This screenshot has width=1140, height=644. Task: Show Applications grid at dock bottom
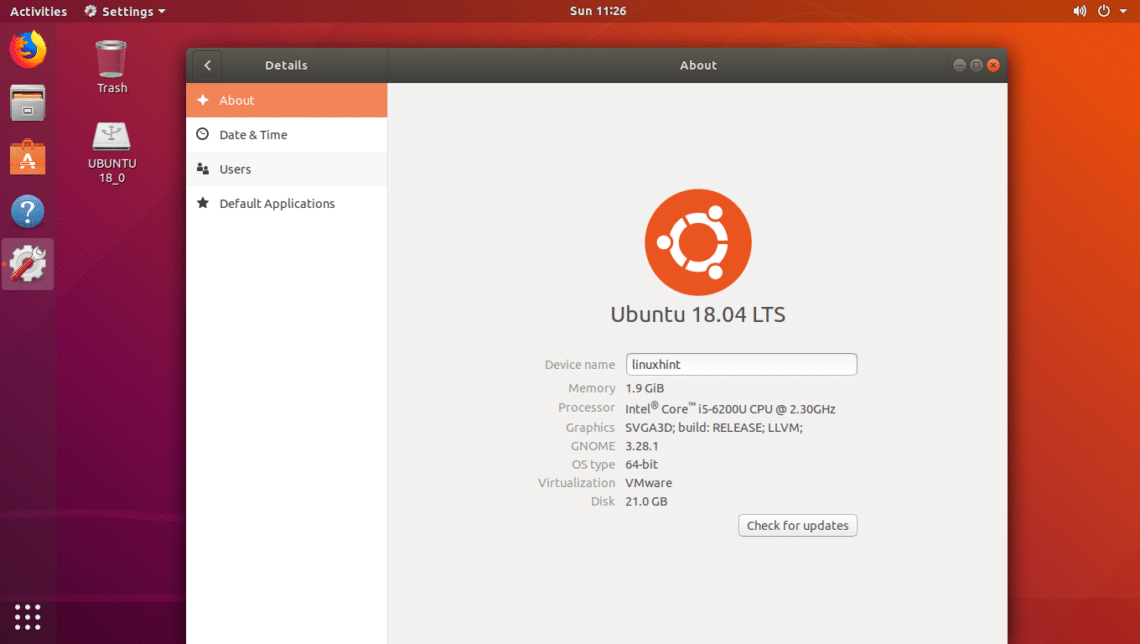28,616
